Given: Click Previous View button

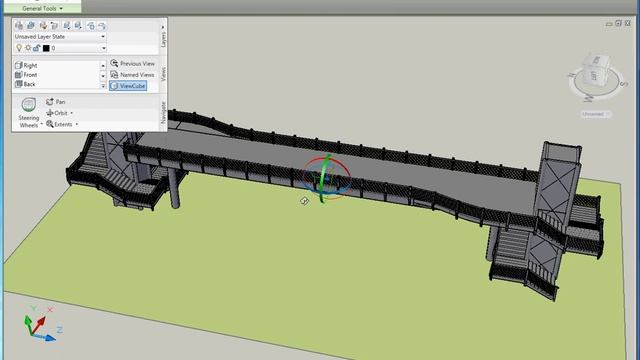Looking at the screenshot, I should click(x=133, y=64).
